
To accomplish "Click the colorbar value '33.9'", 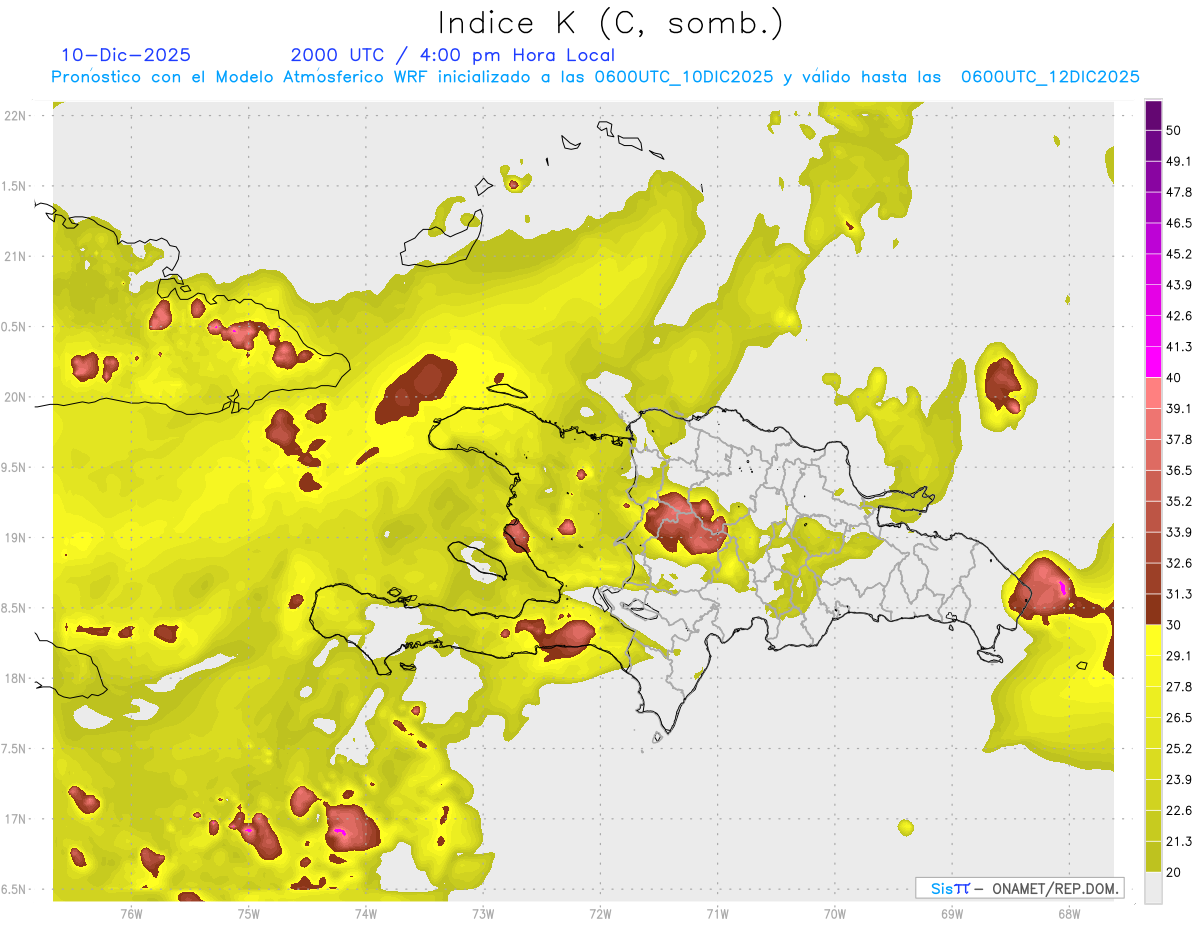I will click(x=1179, y=532).
